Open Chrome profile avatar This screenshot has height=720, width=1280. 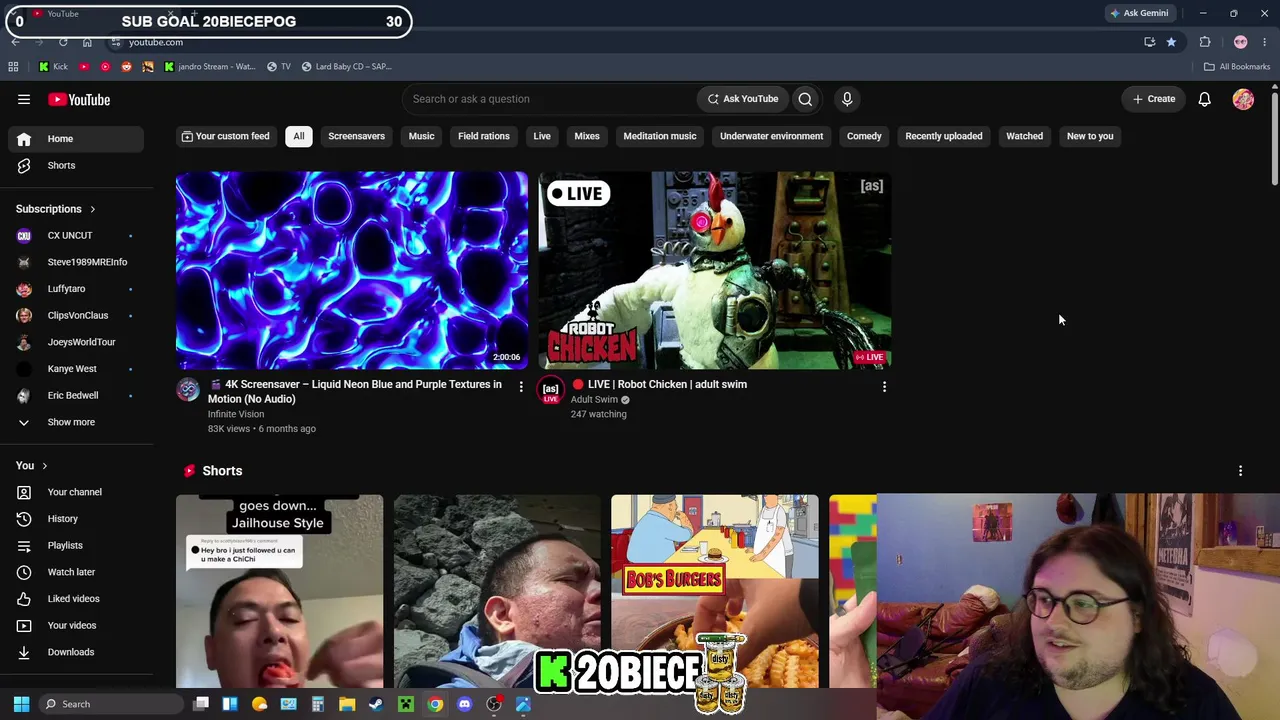click(x=1241, y=42)
